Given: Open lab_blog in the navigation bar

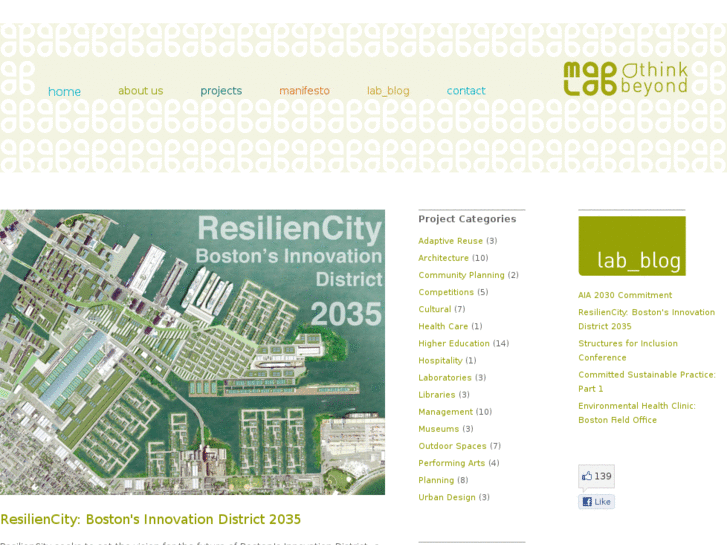Looking at the screenshot, I should (x=388, y=91).
